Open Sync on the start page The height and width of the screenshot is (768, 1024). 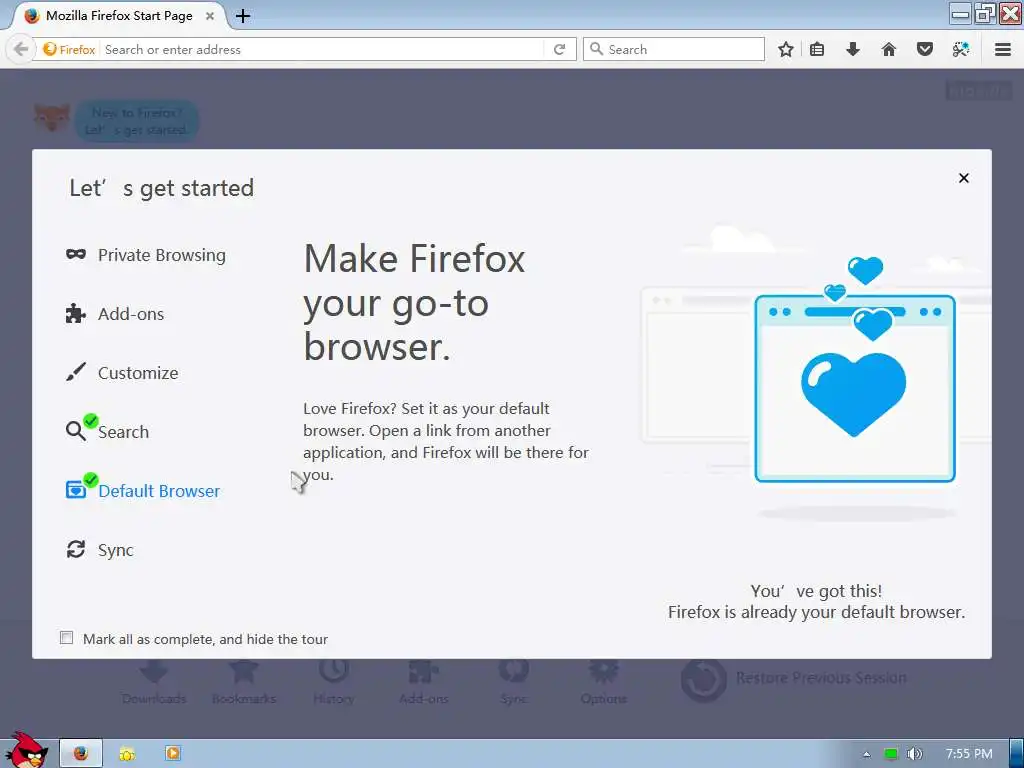[x=513, y=682]
